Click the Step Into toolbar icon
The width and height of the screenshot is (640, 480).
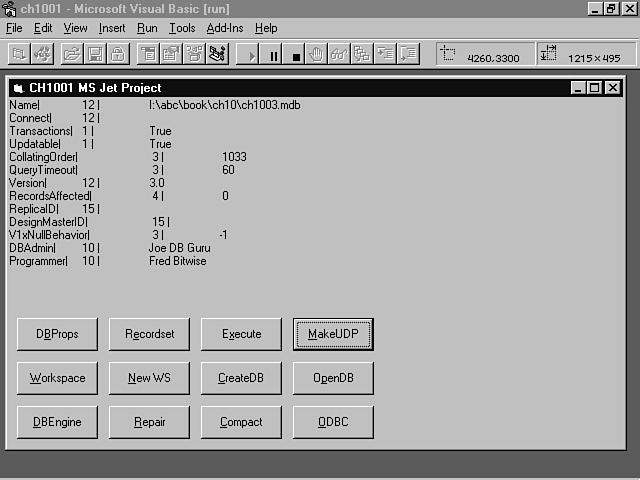385,54
